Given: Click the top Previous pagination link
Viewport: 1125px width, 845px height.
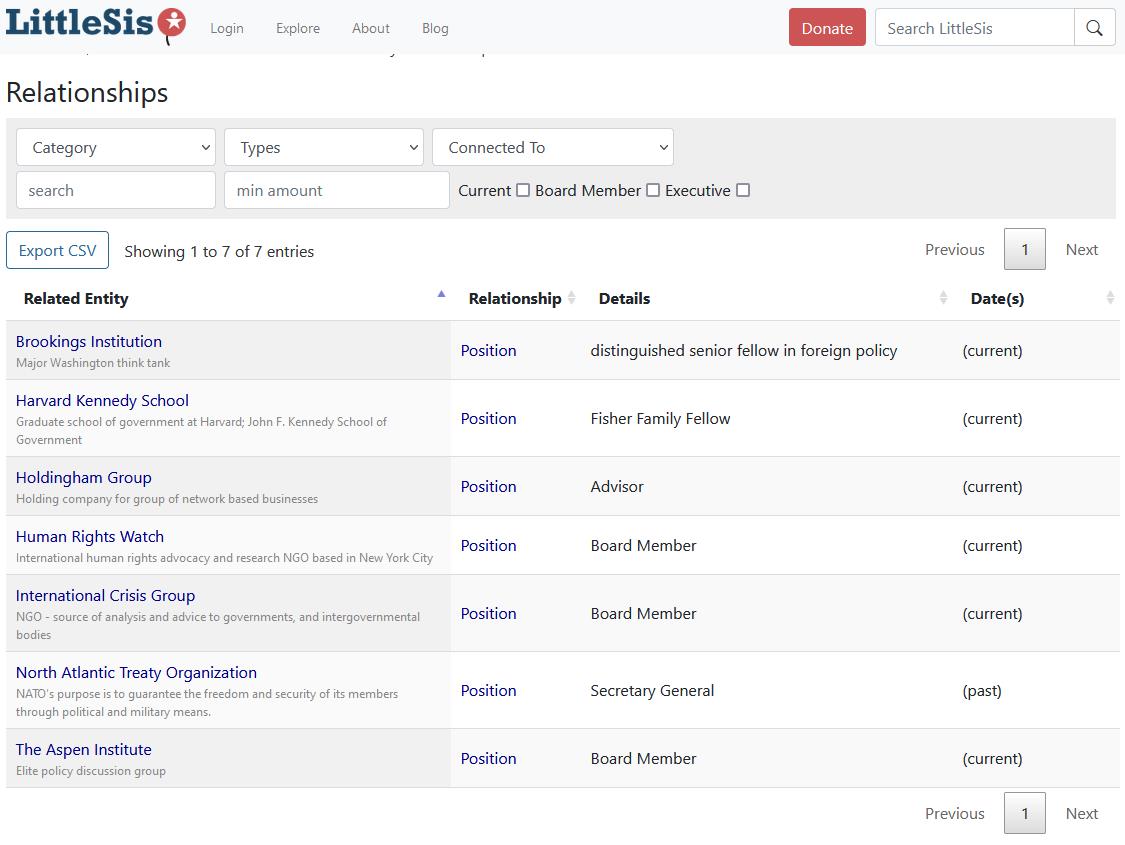Looking at the screenshot, I should pyautogui.click(x=954, y=249).
